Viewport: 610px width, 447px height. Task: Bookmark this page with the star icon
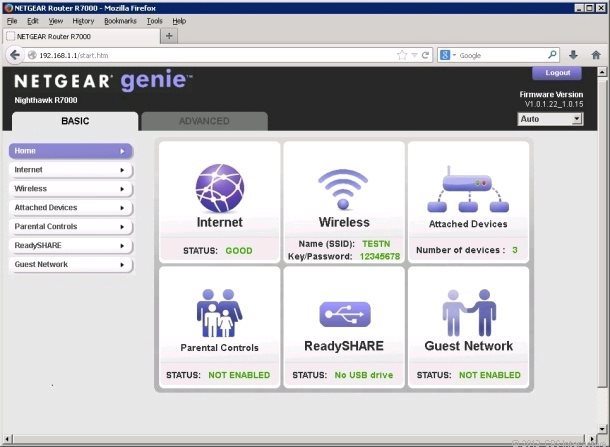pos(402,55)
